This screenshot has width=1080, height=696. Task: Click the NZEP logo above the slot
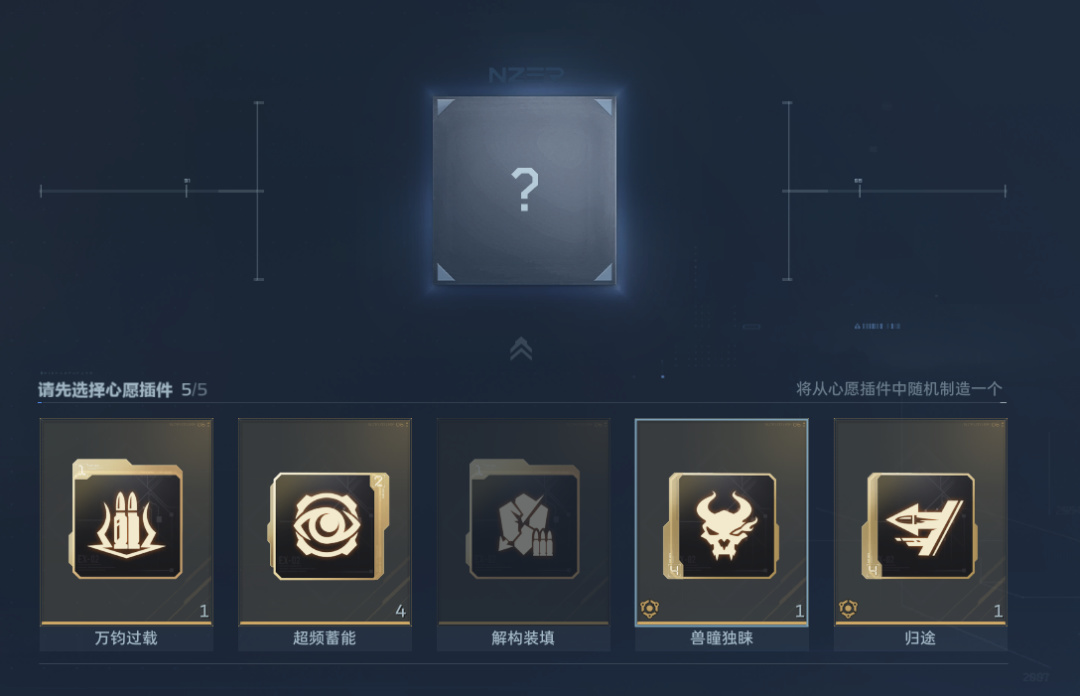(526, 74)
